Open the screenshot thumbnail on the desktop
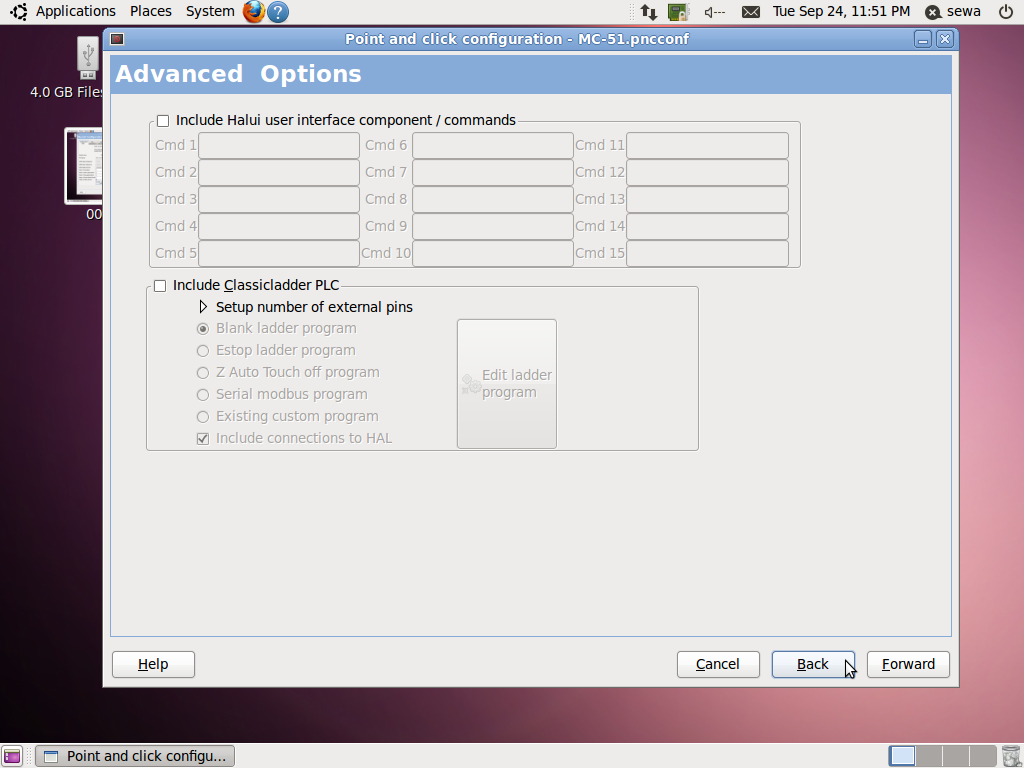Screen dimensions: 1024x768 point(84,166)
